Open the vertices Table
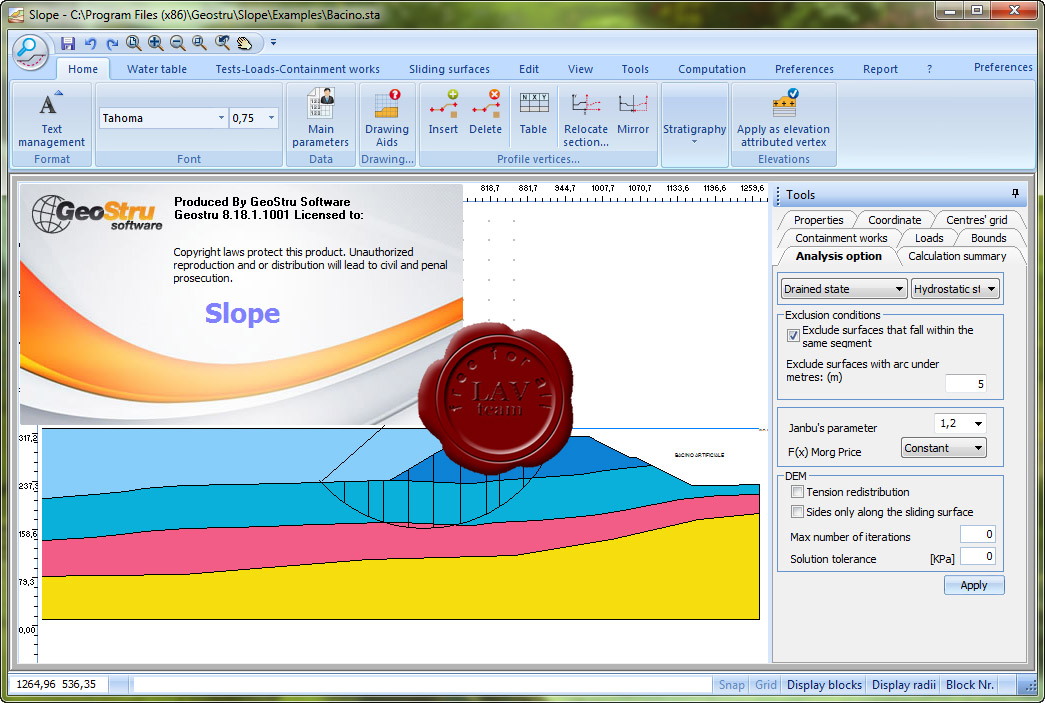The width and height of the screenshot is (1045, 703). point(533,112)
